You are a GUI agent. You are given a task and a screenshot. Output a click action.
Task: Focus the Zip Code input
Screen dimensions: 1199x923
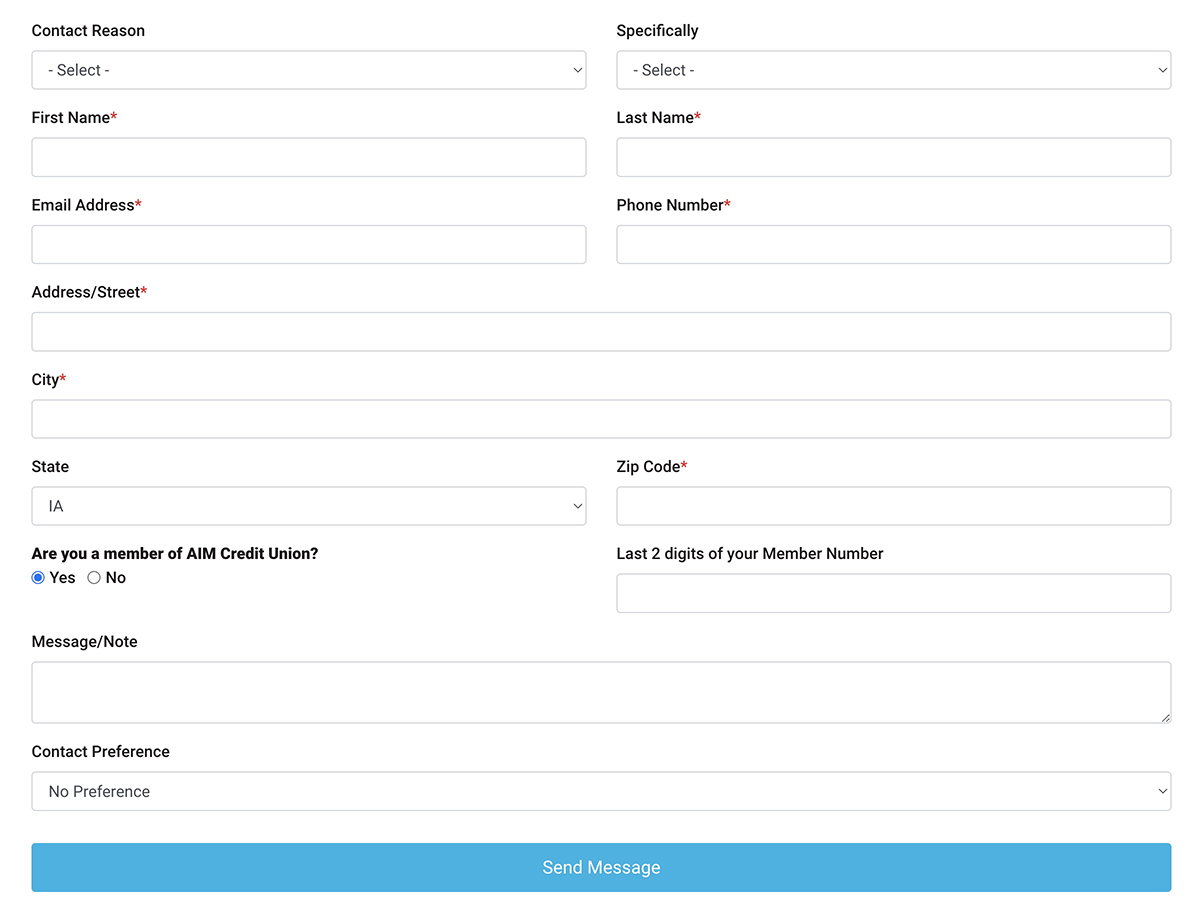coord(893,506)
